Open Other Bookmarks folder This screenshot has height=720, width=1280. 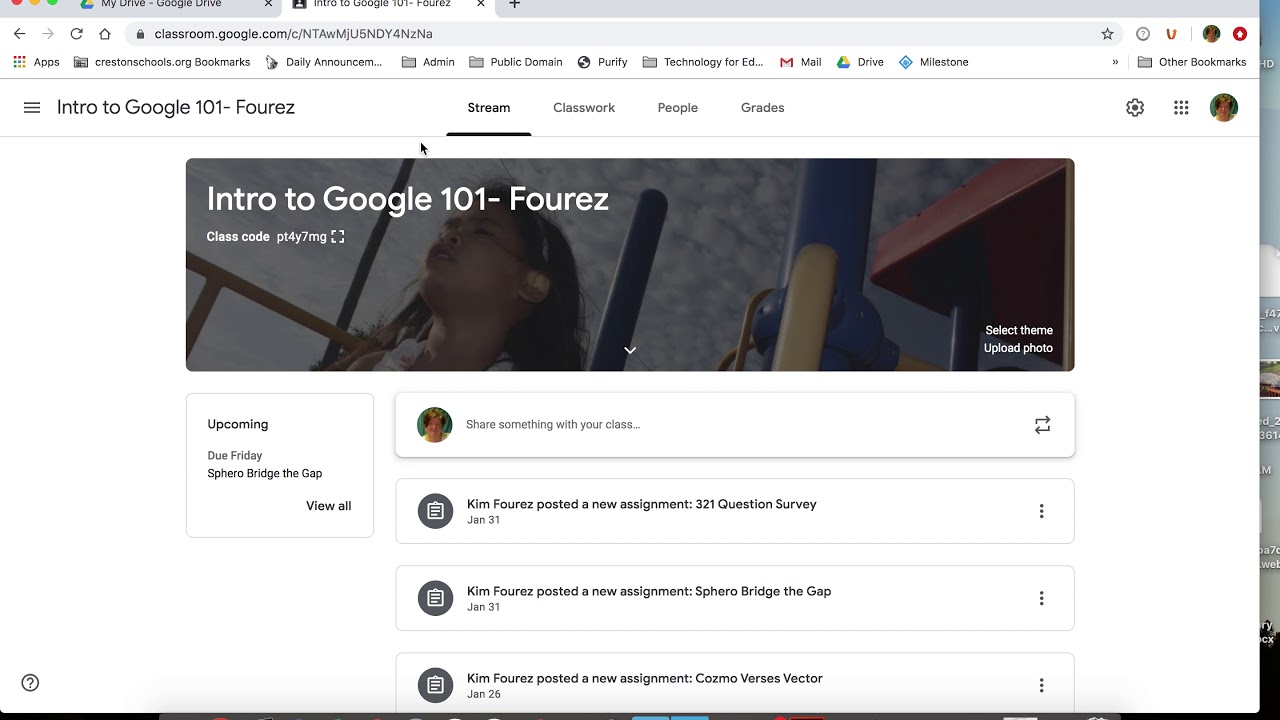pos(1192,62)
